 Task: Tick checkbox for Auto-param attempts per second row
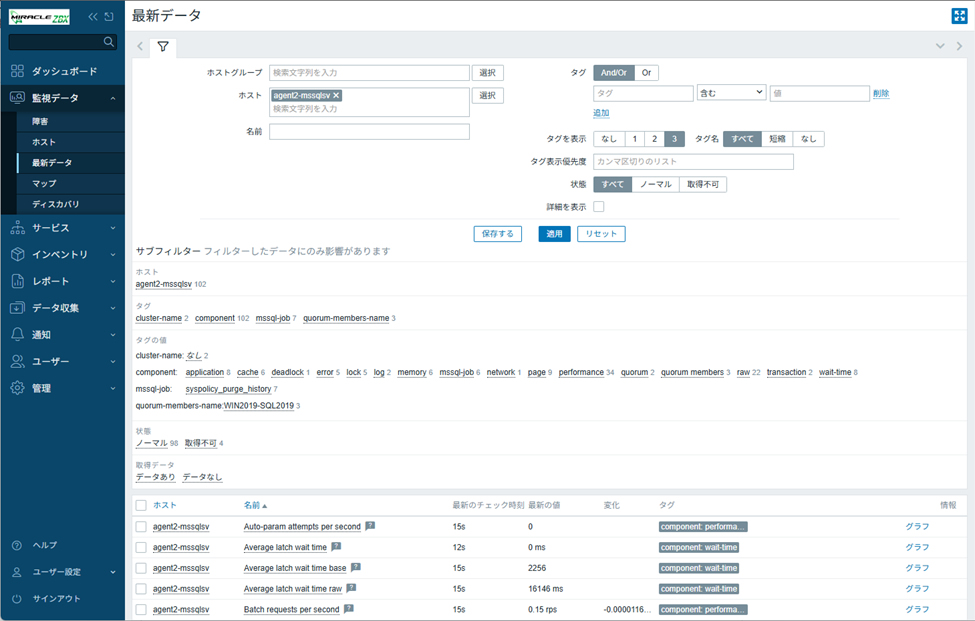pos(141,526)
